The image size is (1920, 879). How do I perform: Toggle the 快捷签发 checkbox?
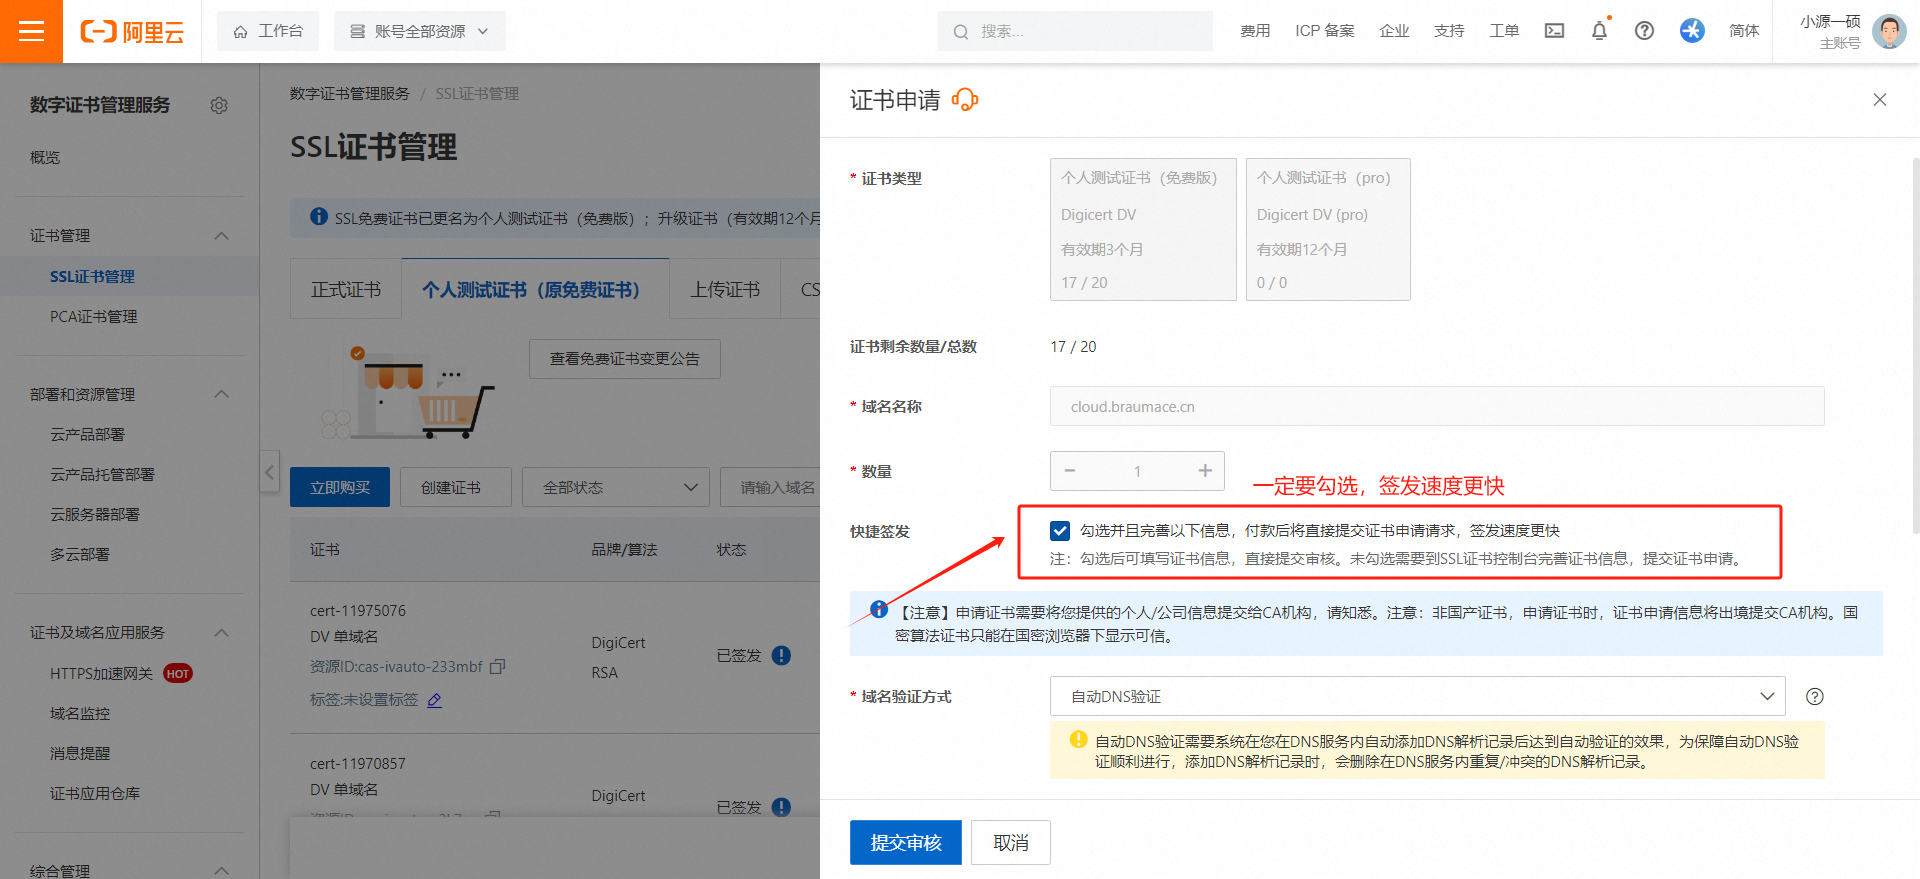tap(1060, 531)
